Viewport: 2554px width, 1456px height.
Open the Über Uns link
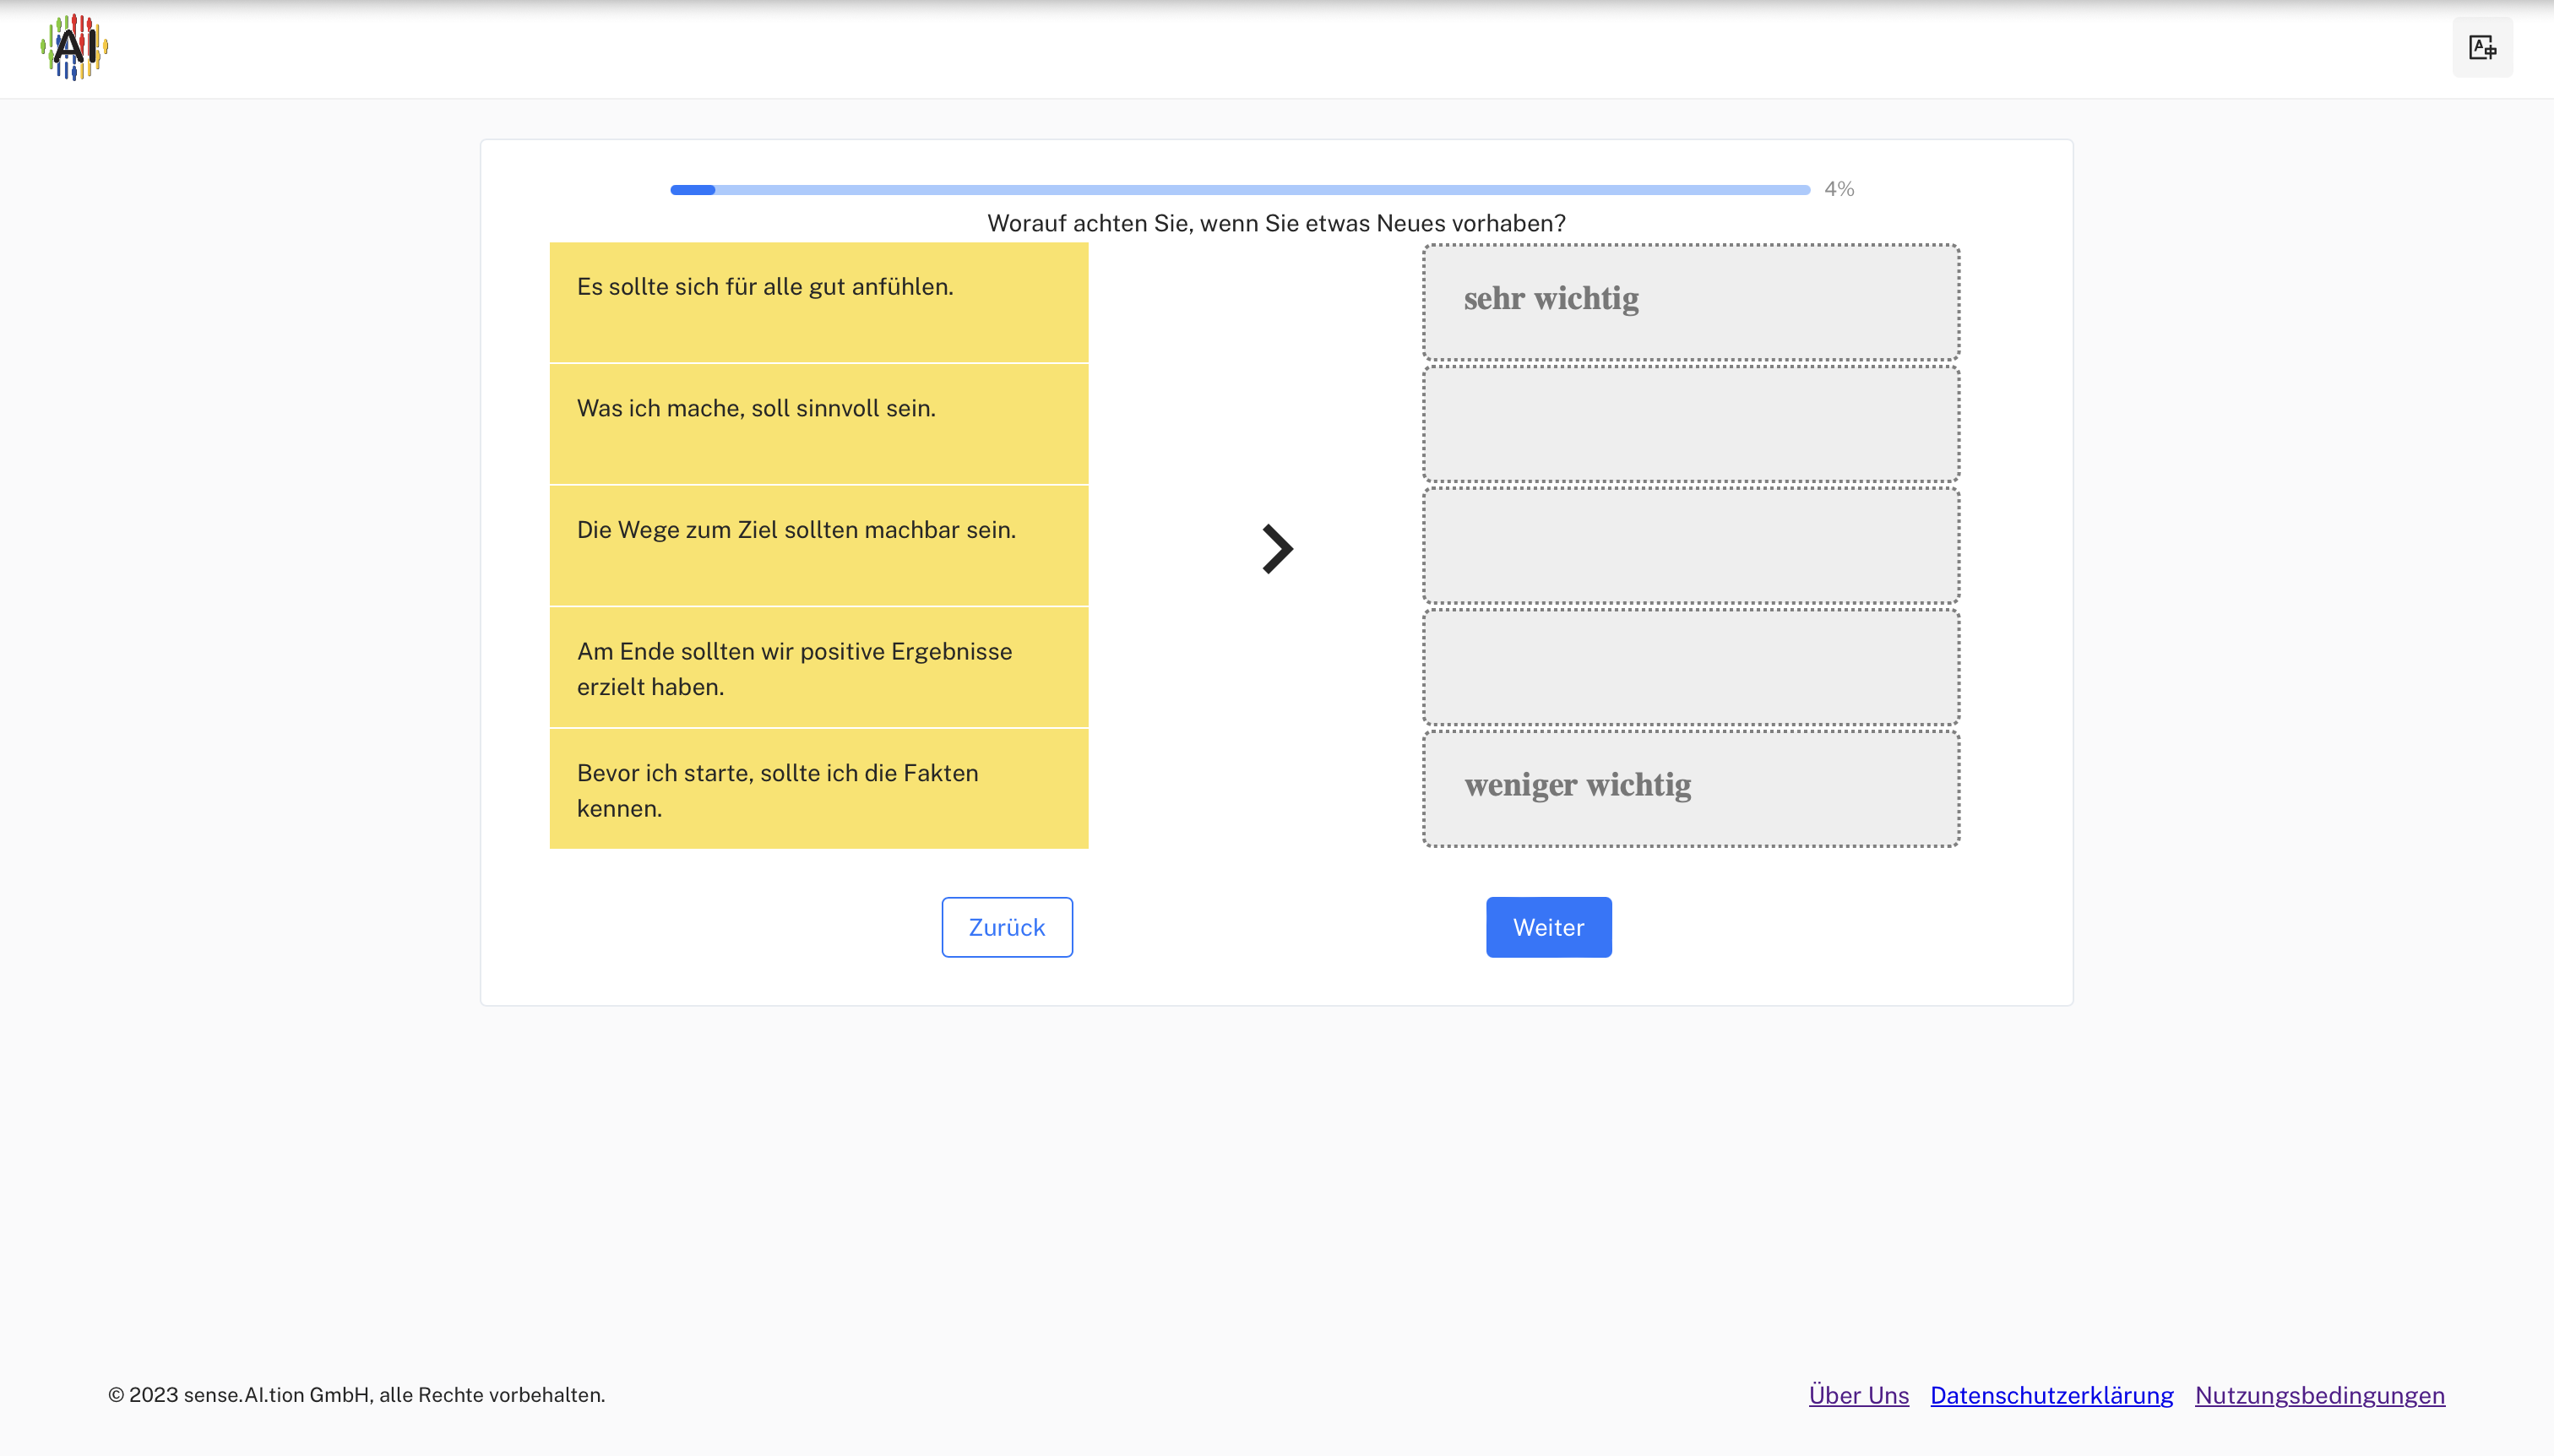(x=1859, y=1395)
